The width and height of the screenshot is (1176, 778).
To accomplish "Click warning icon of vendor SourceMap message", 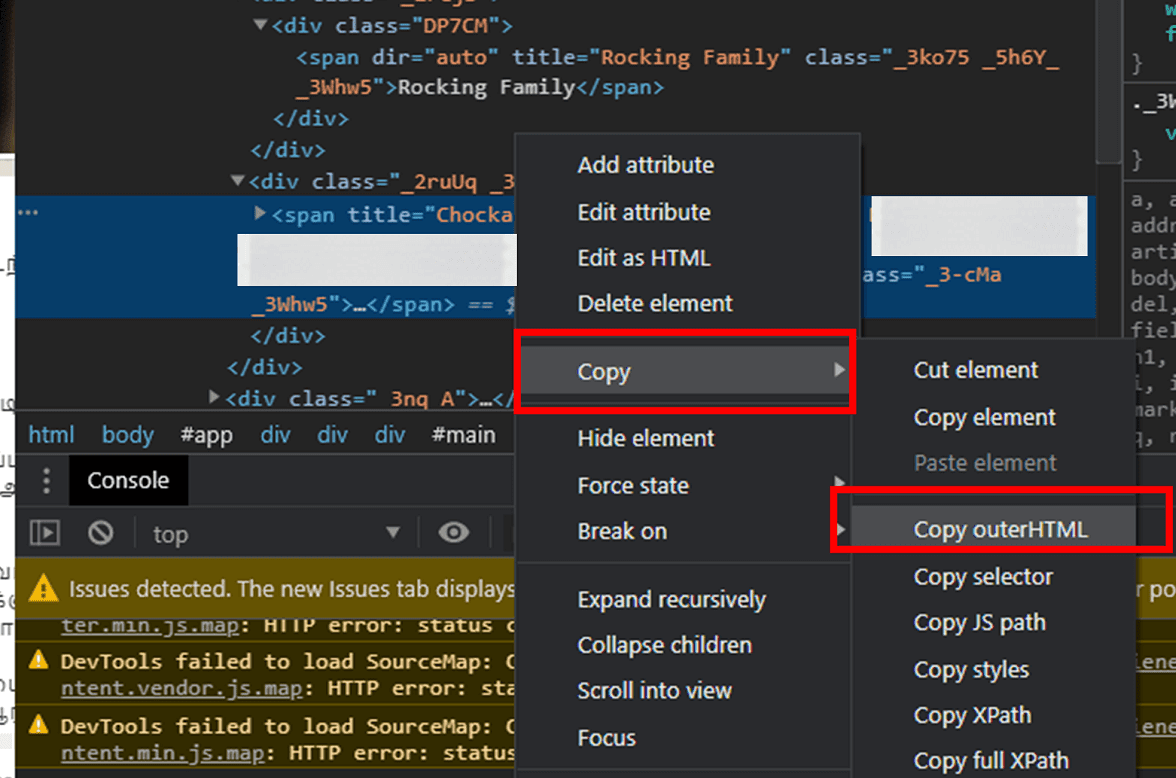I will (x=38, y=660).
